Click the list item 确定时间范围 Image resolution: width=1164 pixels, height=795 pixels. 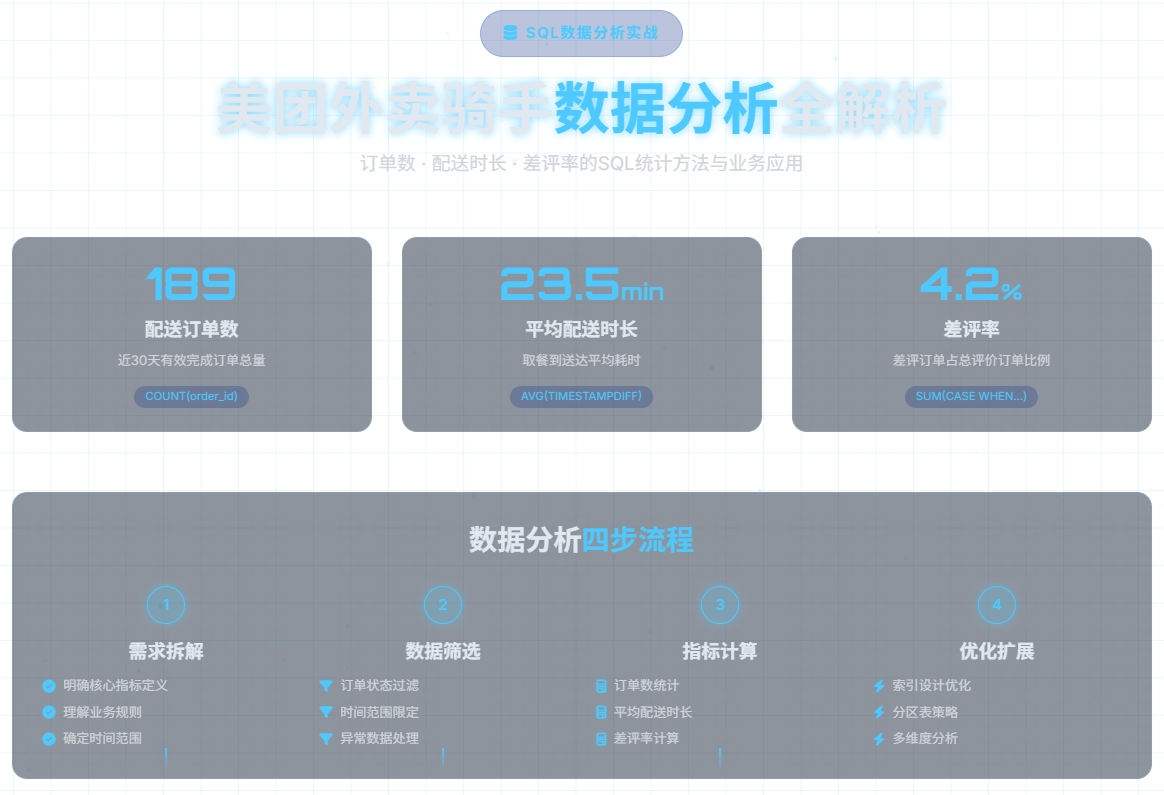[x=102, y=739]
